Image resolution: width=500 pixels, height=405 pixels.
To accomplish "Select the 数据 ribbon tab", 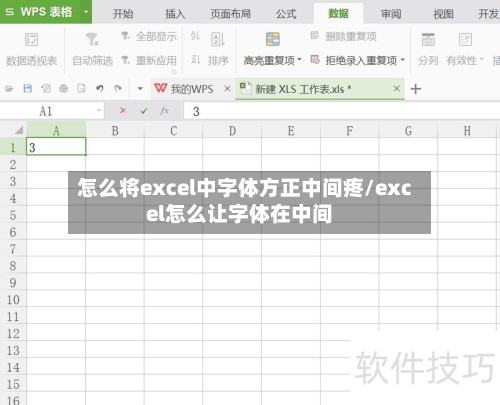I will 338,14.
